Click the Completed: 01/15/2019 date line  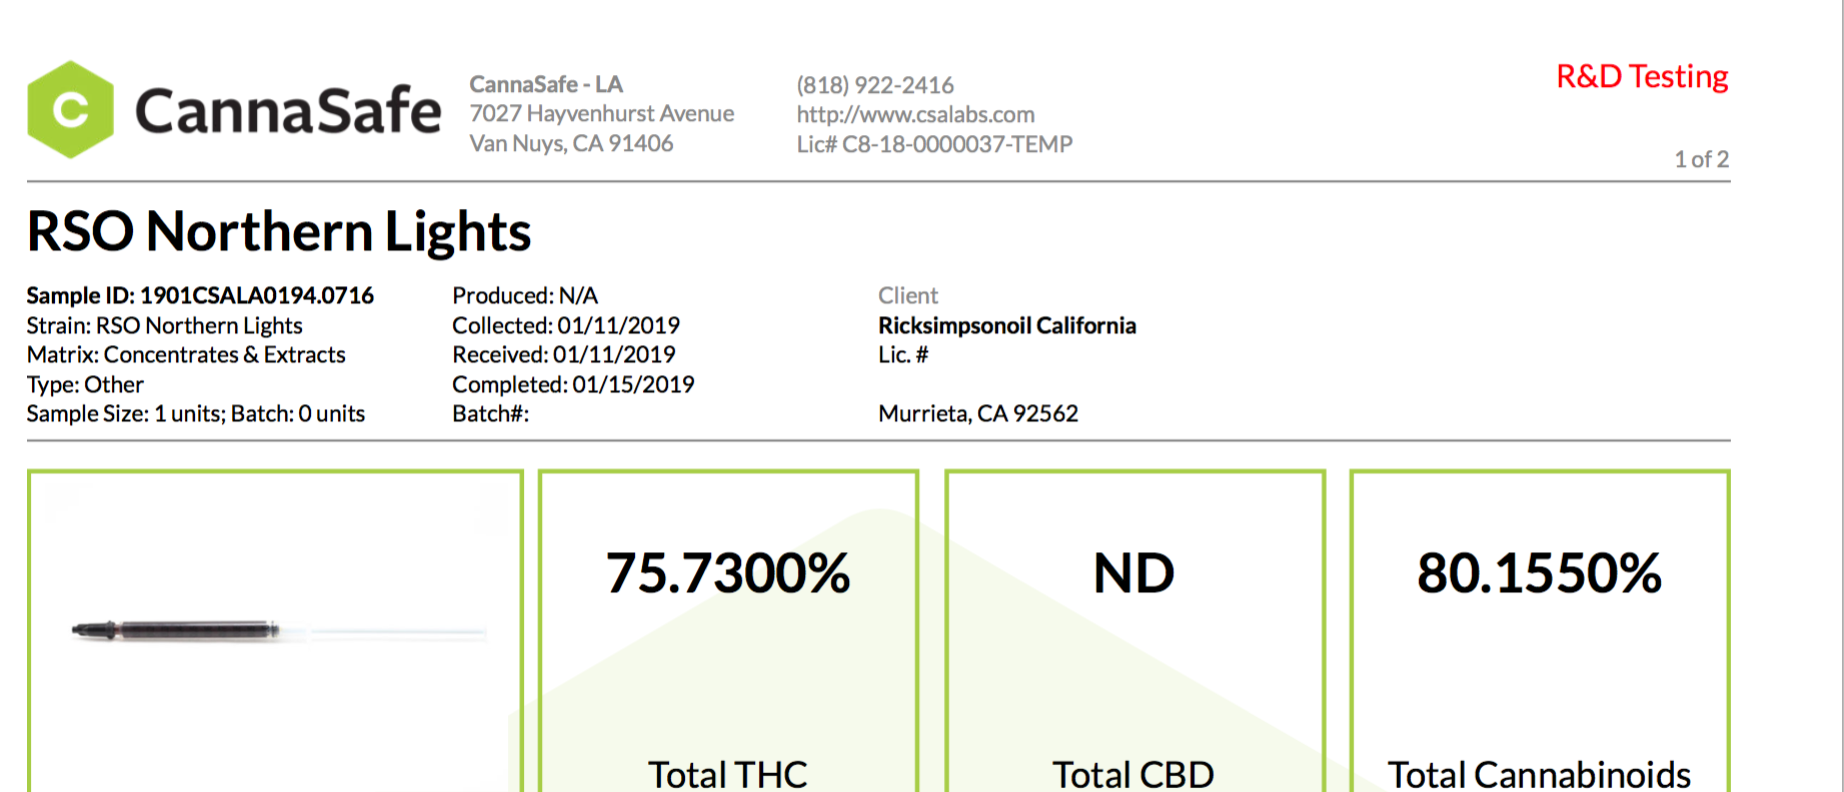[573, 384]
